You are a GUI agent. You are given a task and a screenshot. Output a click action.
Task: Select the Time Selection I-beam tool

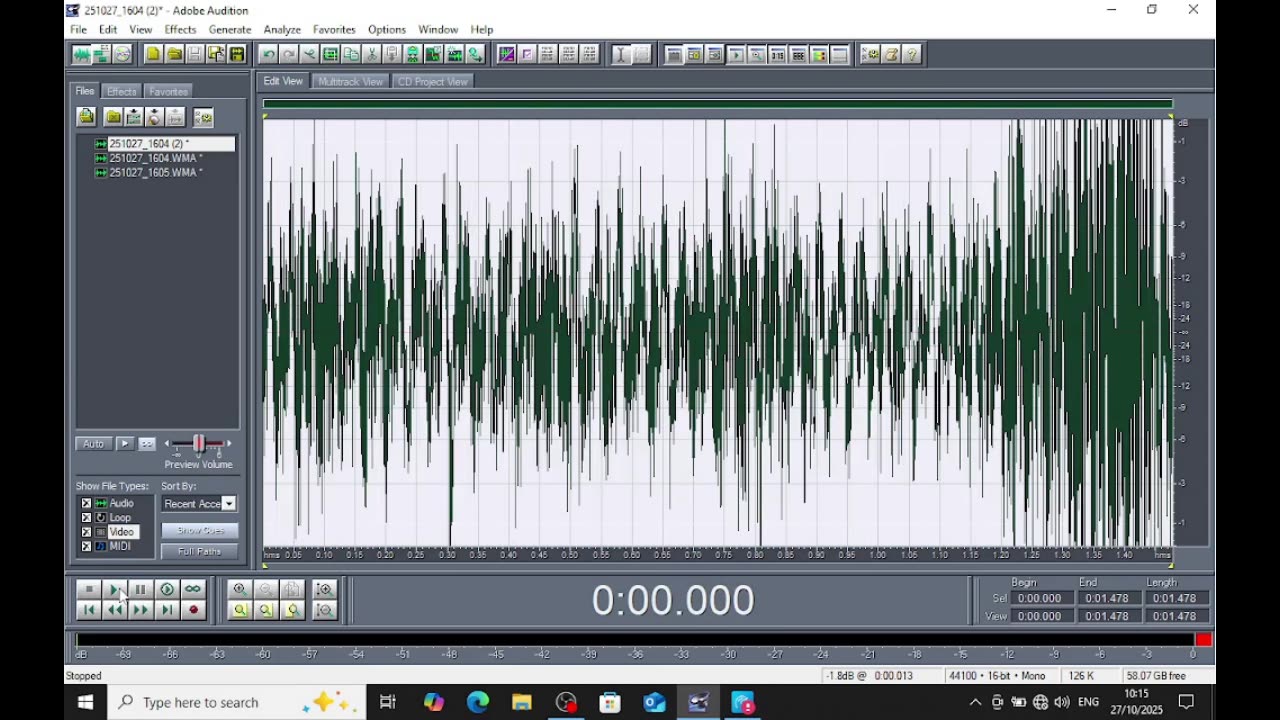(x=620, y=54)
